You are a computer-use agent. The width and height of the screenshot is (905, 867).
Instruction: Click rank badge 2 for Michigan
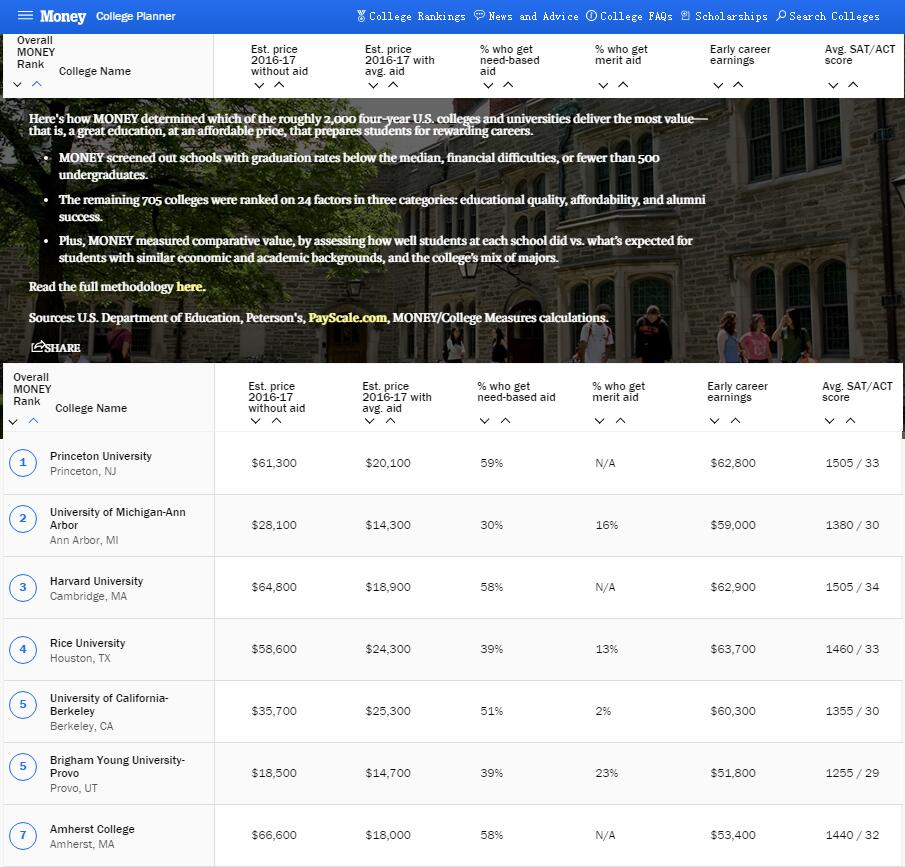point(23,518)
